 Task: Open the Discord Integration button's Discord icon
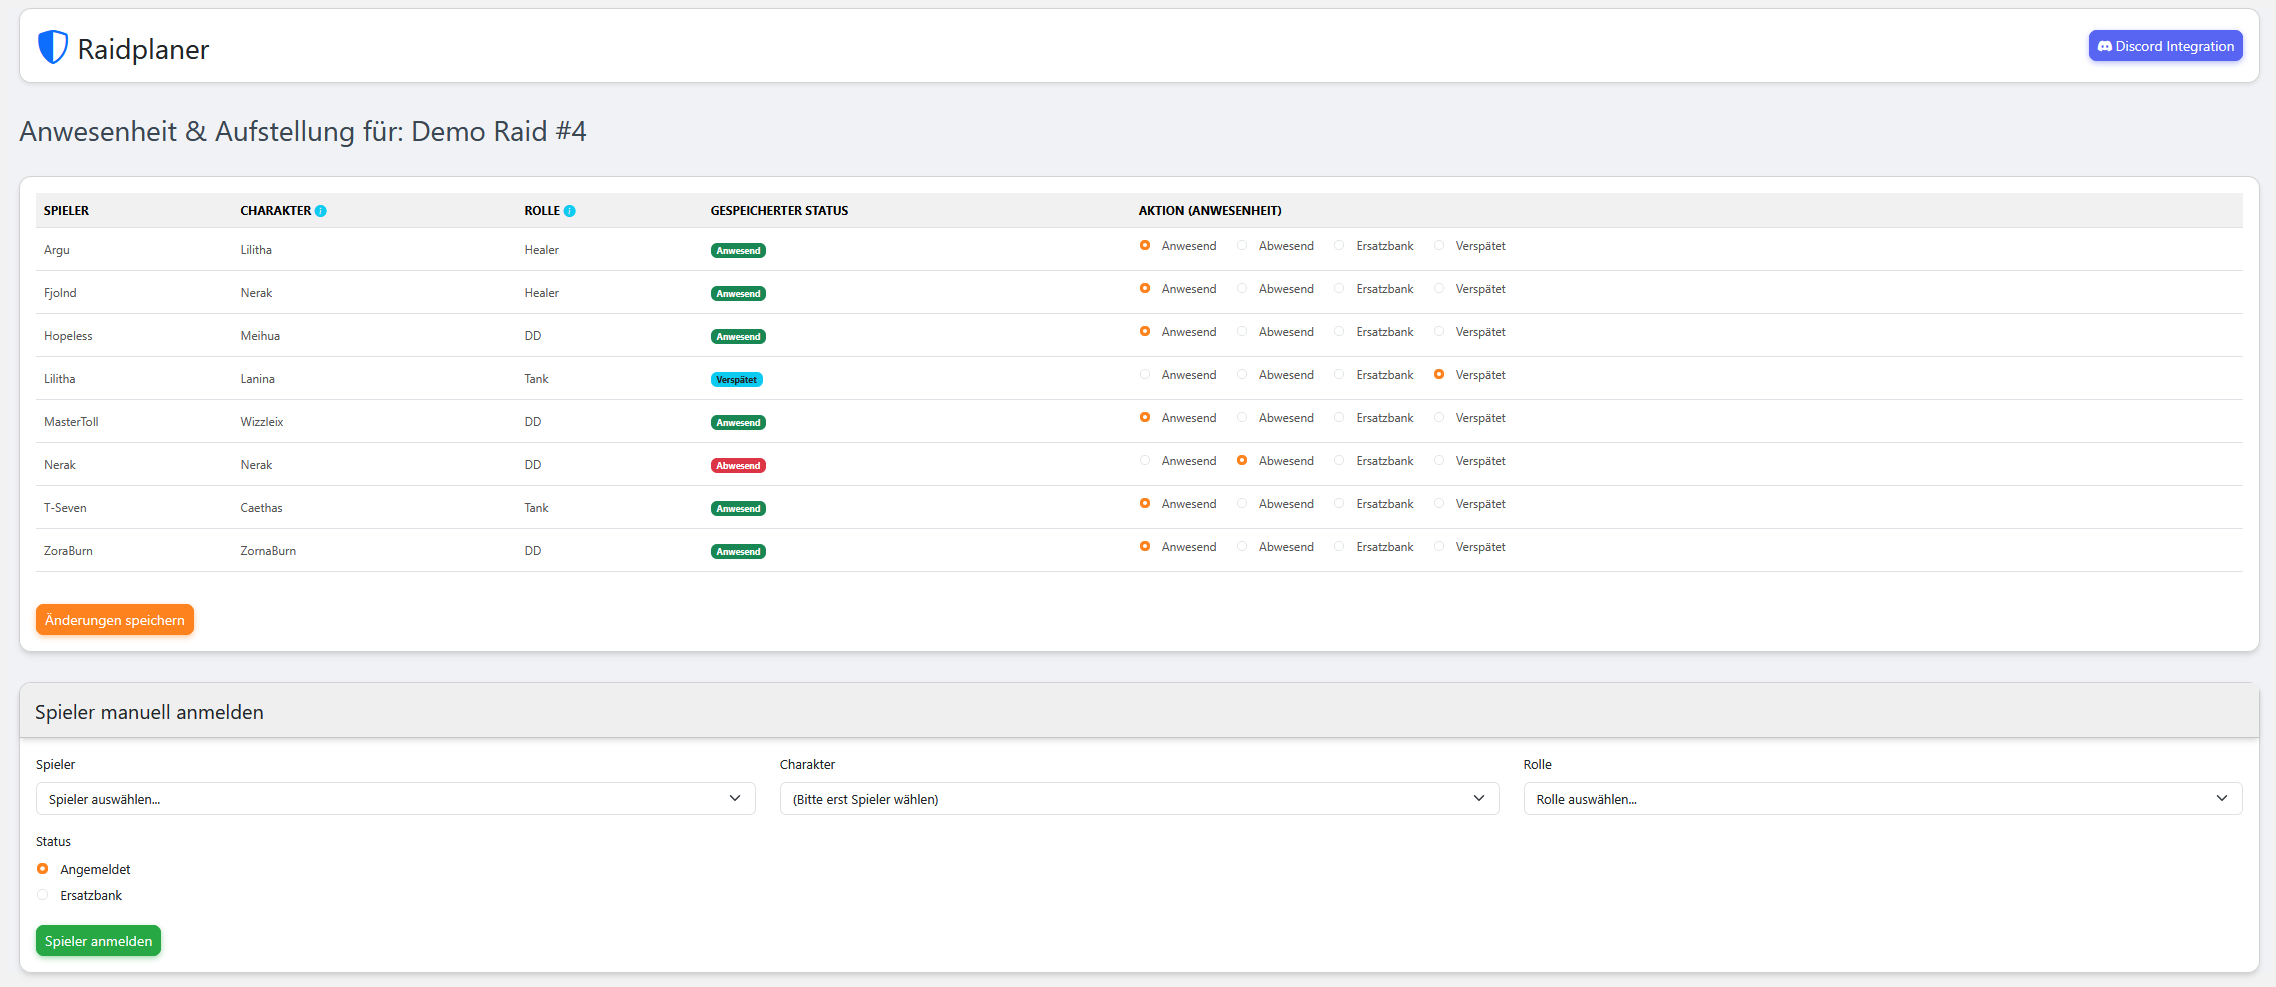2104,45
